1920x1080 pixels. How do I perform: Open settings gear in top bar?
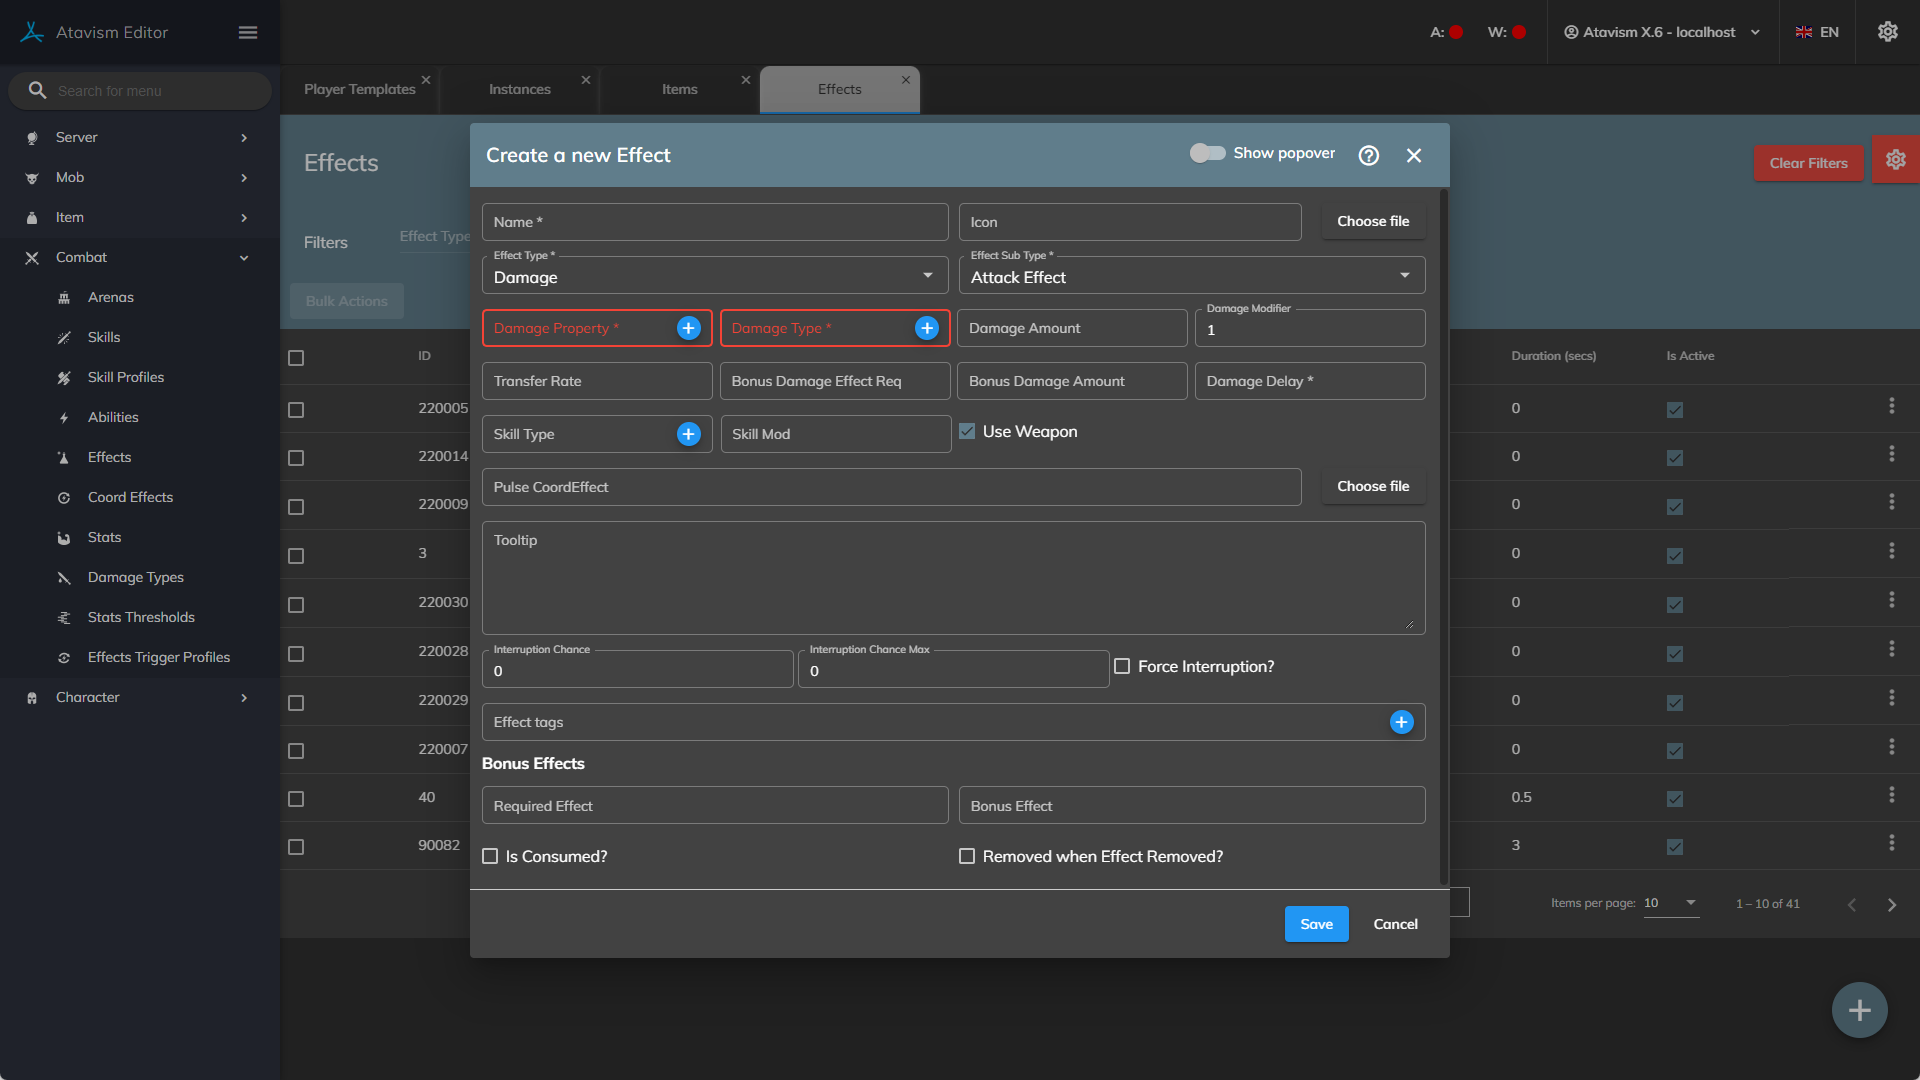pos(1887,32)
